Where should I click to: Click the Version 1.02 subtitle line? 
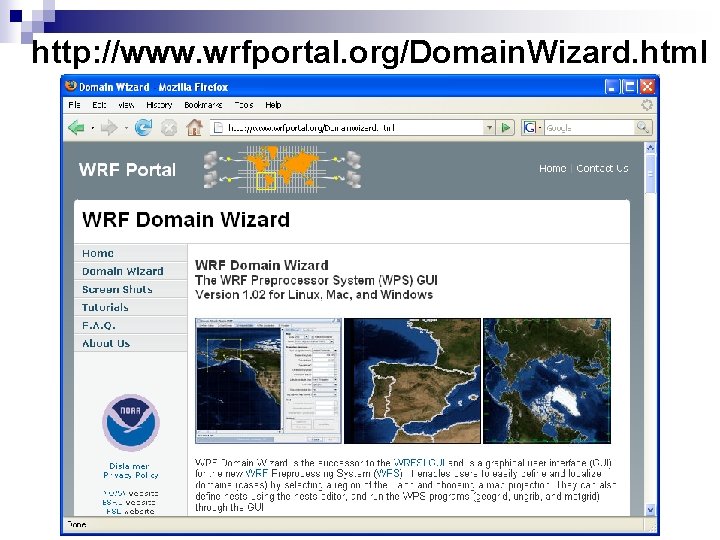point(314,294)
